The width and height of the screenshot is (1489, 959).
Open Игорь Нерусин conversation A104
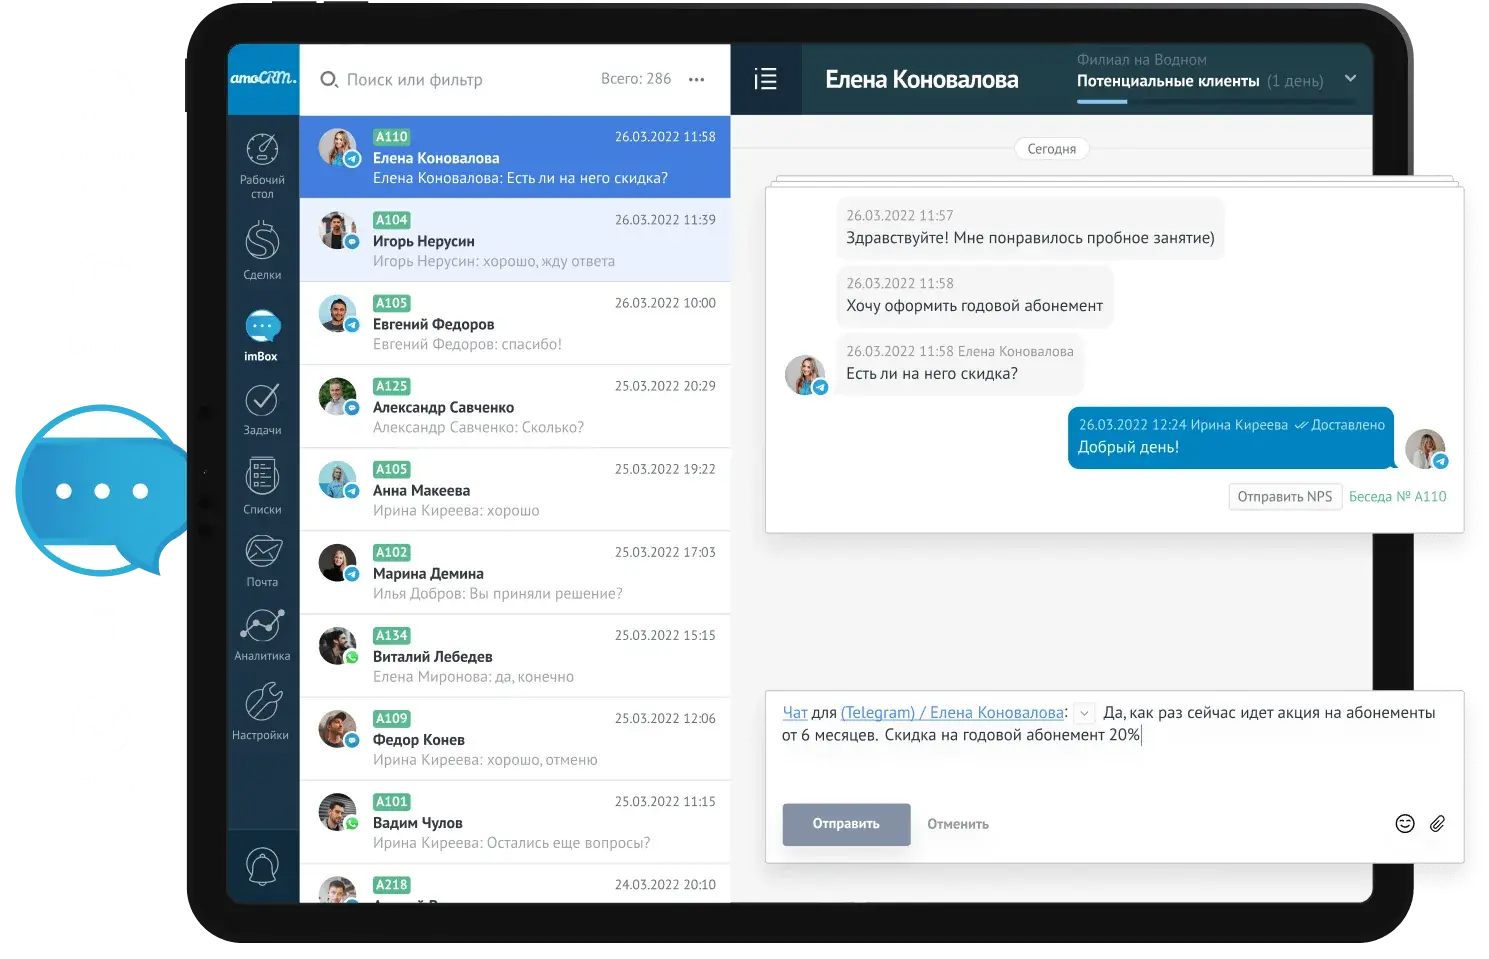tap(515, 240)
